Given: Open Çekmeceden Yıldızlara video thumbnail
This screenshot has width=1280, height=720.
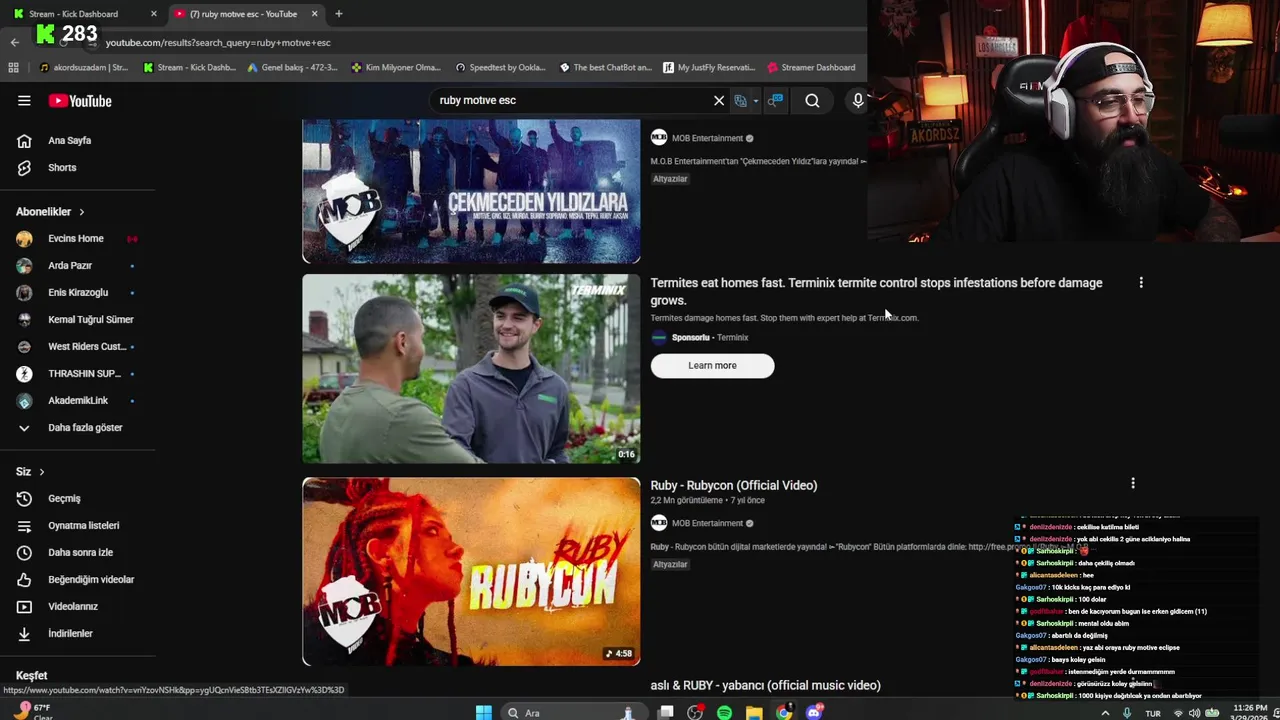Looking at the screenshot, I should 471,191.
